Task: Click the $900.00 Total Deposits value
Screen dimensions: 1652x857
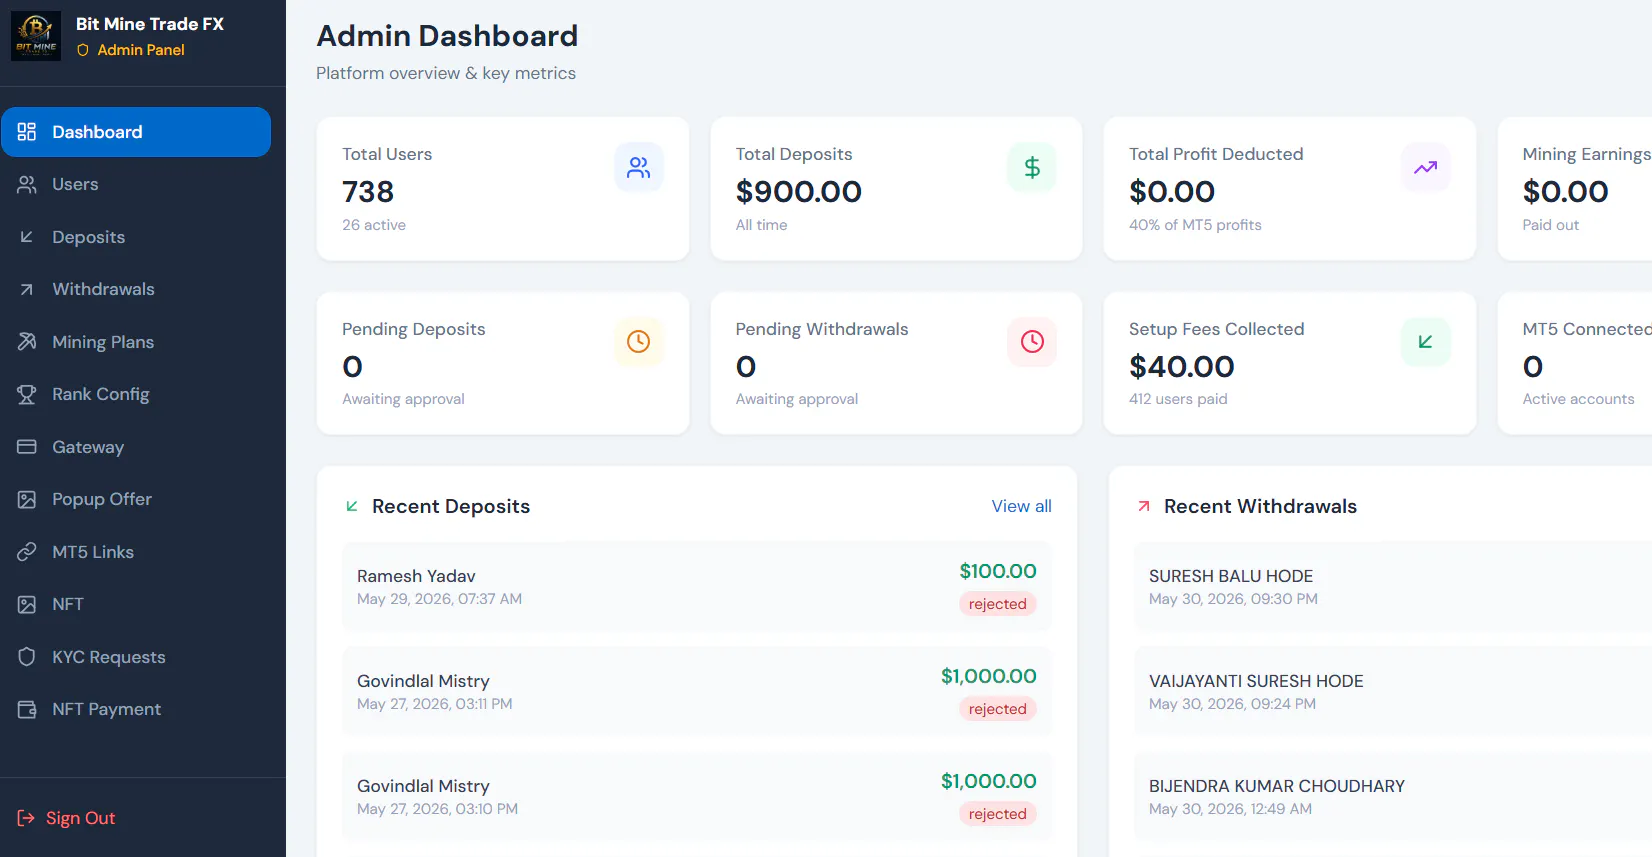Action: click(799, 191)
